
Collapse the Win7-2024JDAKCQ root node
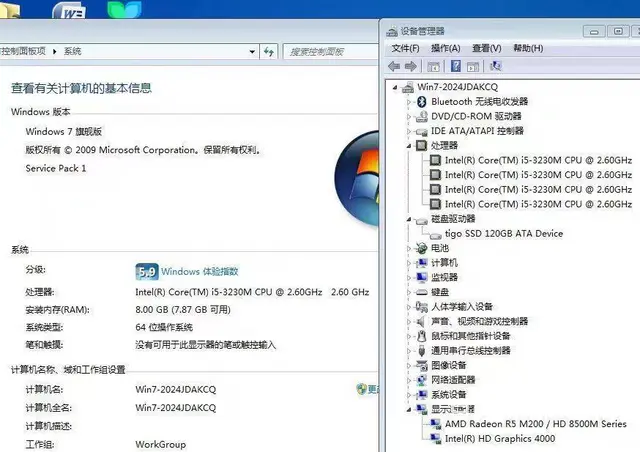395,87
